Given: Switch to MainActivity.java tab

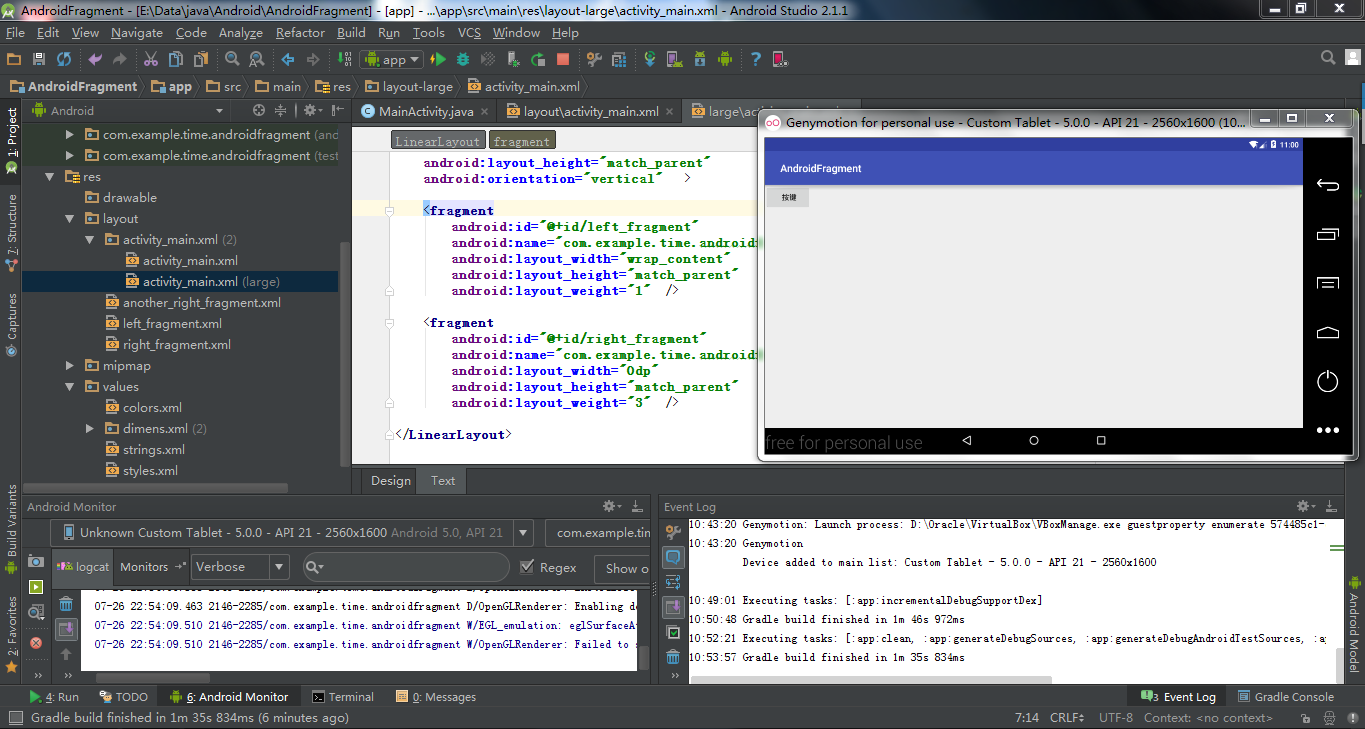Looking at the screenshot, I should [425, 111].
